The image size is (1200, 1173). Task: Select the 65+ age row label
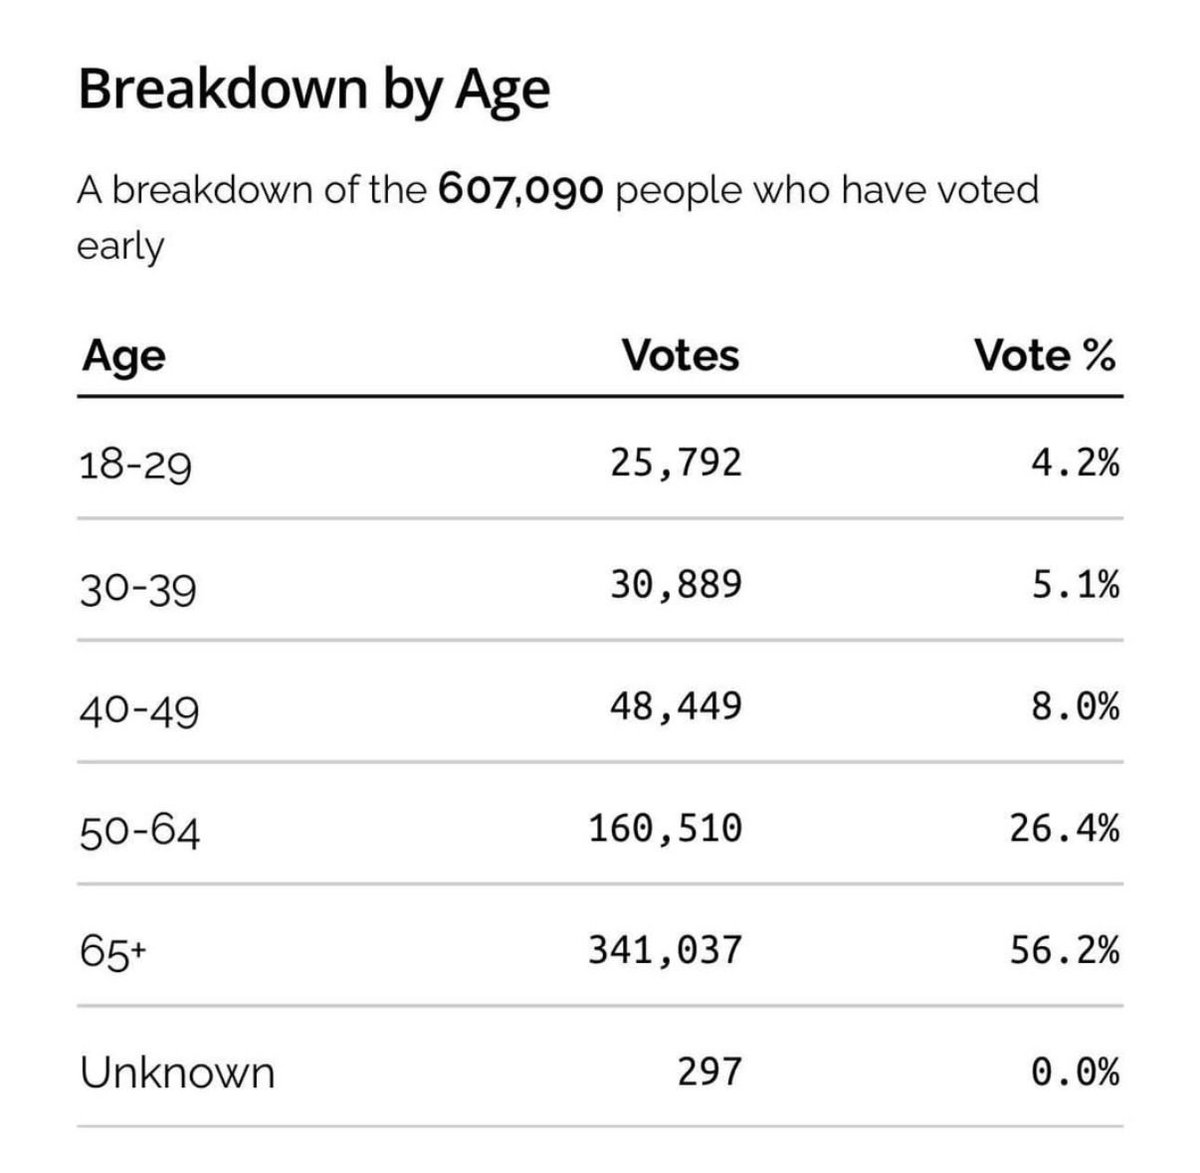point(113,952)
